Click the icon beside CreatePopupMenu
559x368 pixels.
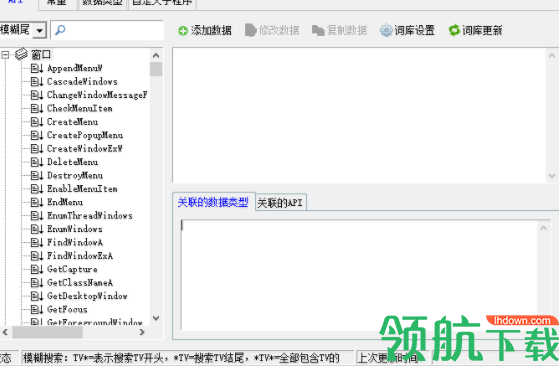pyautogui.click(x=37, y=135)
